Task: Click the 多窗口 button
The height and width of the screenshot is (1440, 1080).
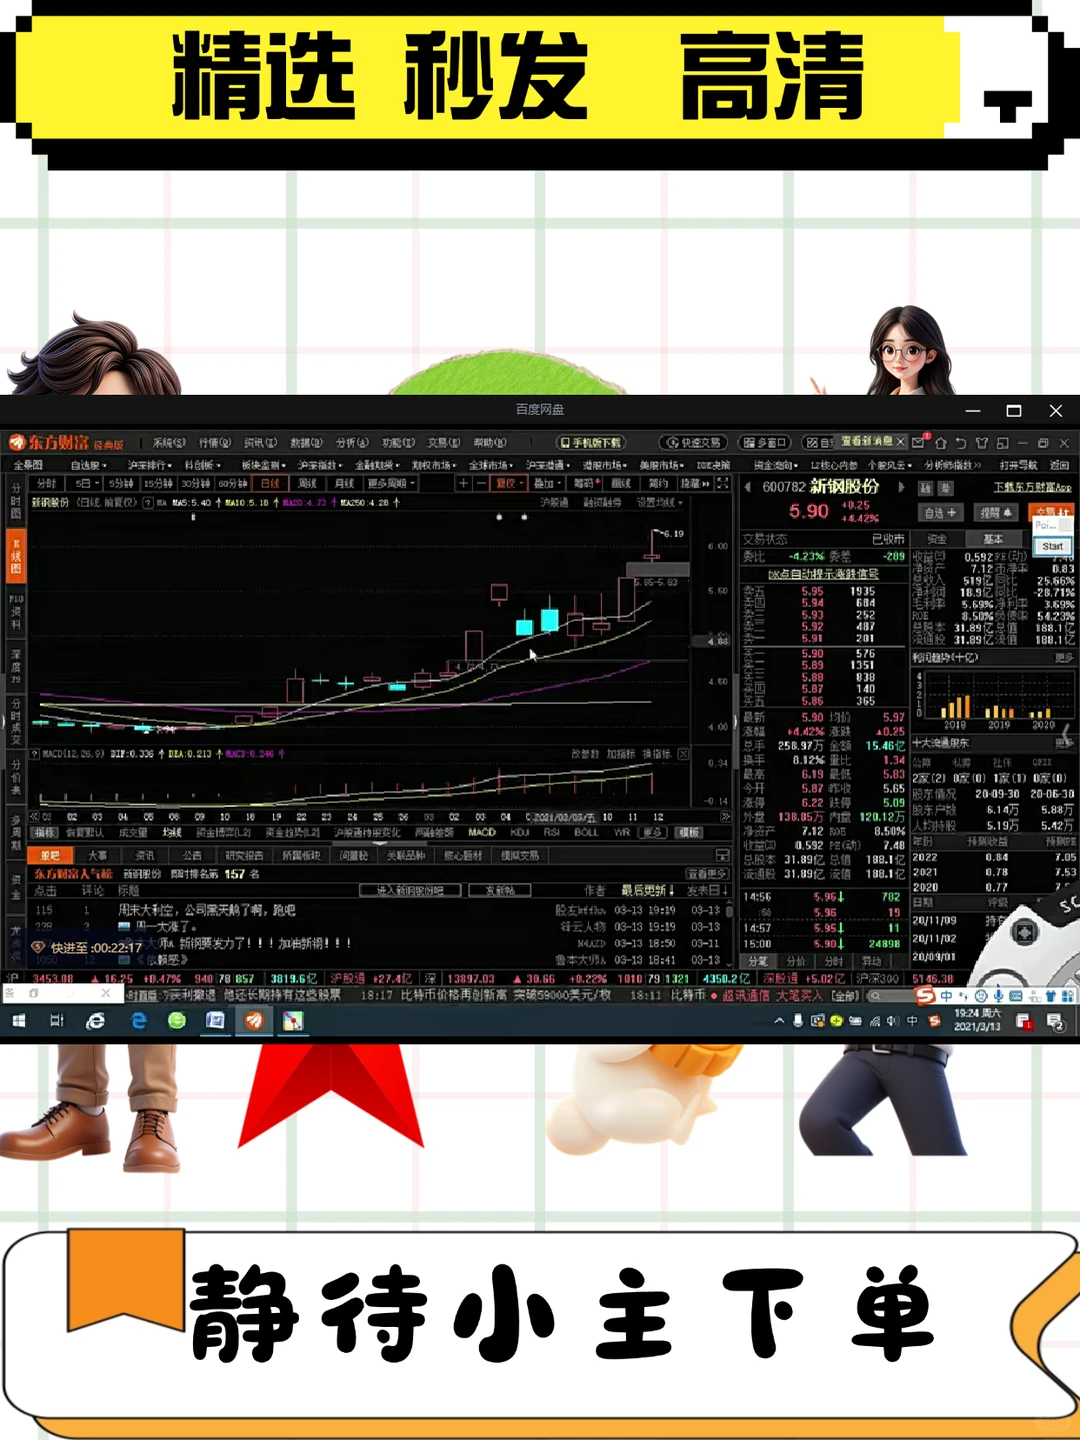Action: point(765,442)
